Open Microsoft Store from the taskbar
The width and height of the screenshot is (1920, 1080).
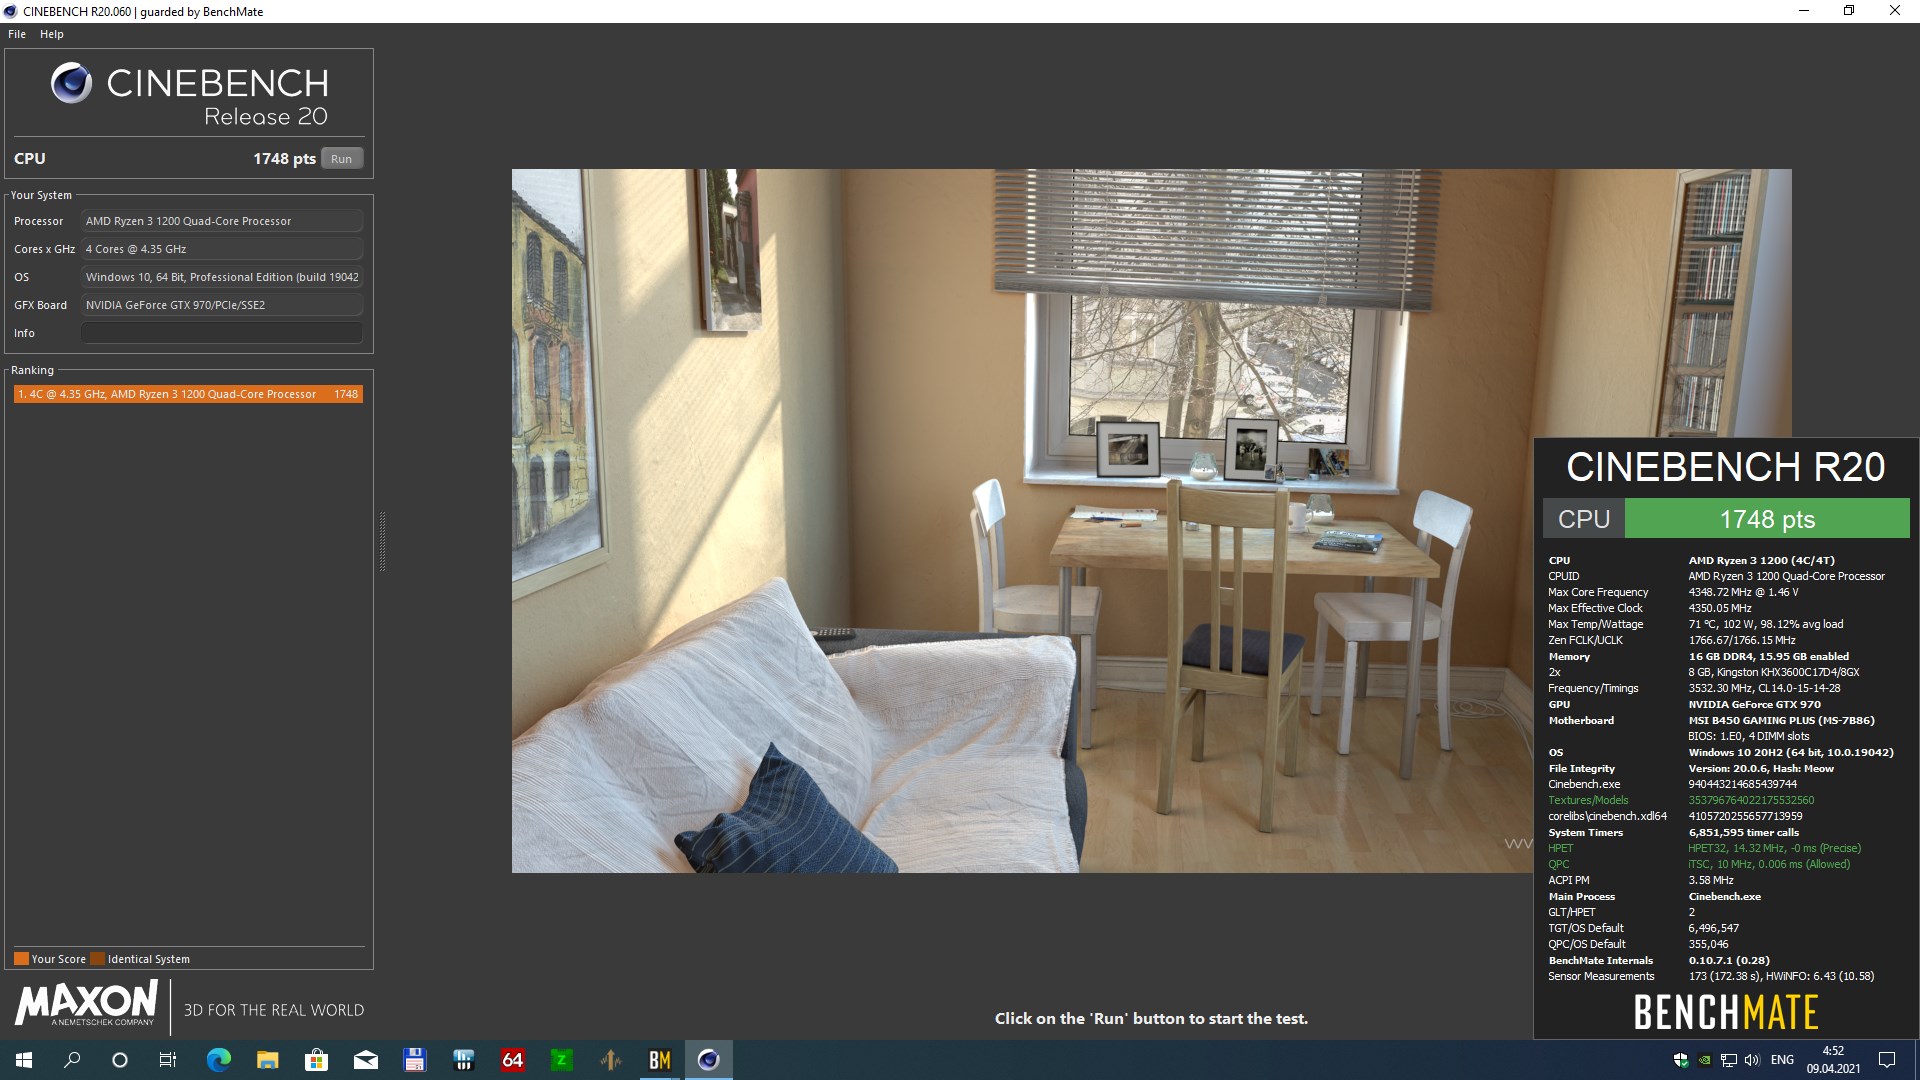[x=316, y=1060]
